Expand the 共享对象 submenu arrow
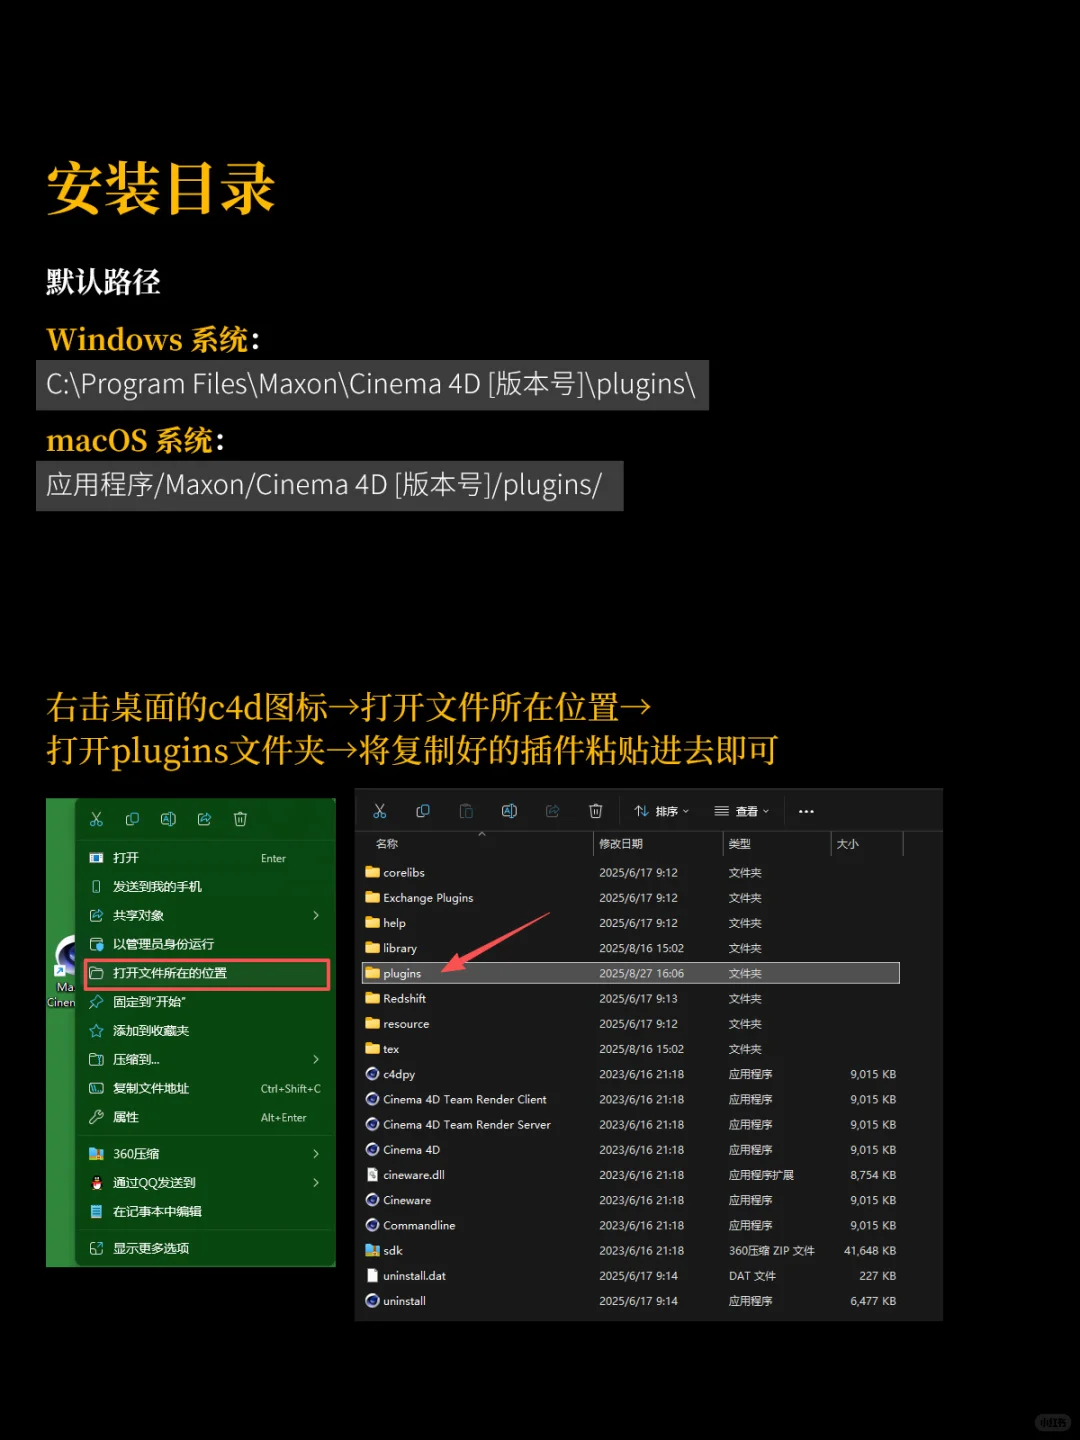Image resolution: width=1080 pixels, height=1440 pixels. (316, 915)
